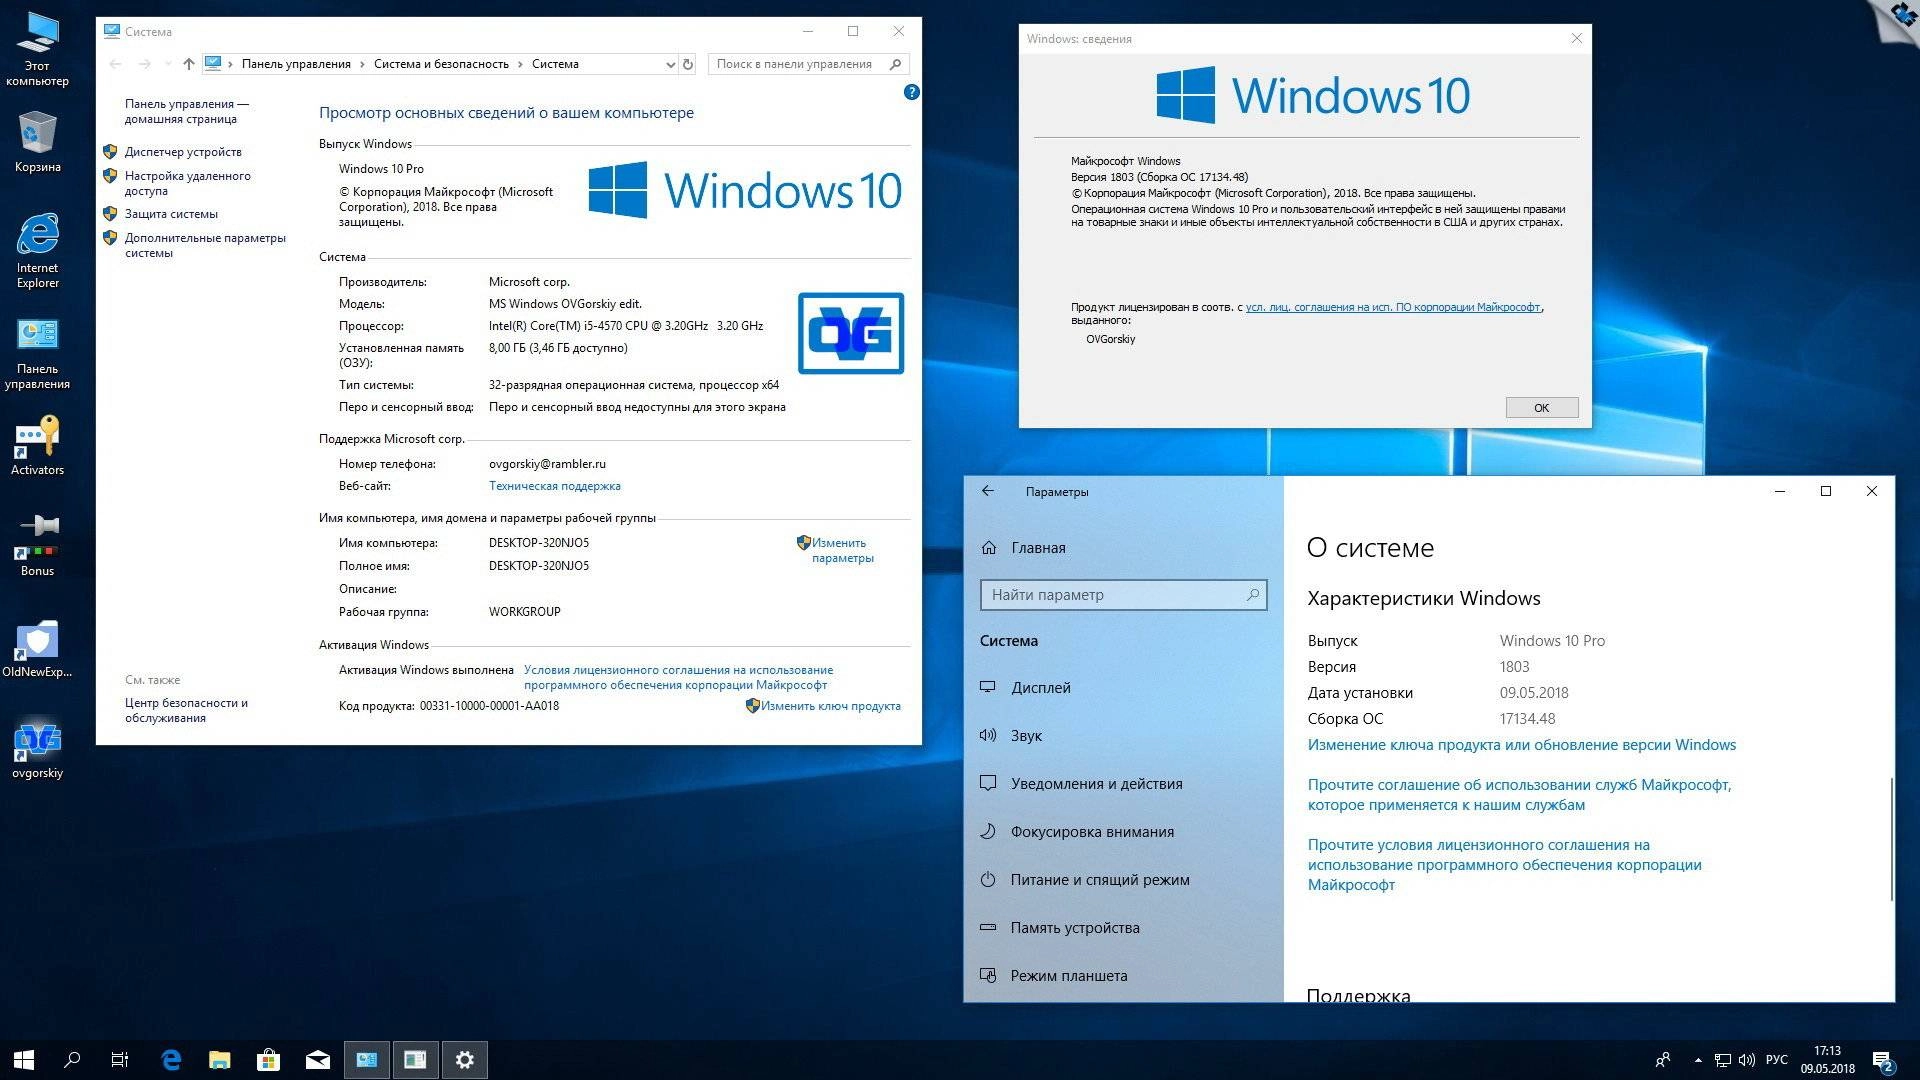The height and width of the screenshot is (1080, 1920).
Task: Refresh the Система control panel address bar
Action: pos(687,64)
